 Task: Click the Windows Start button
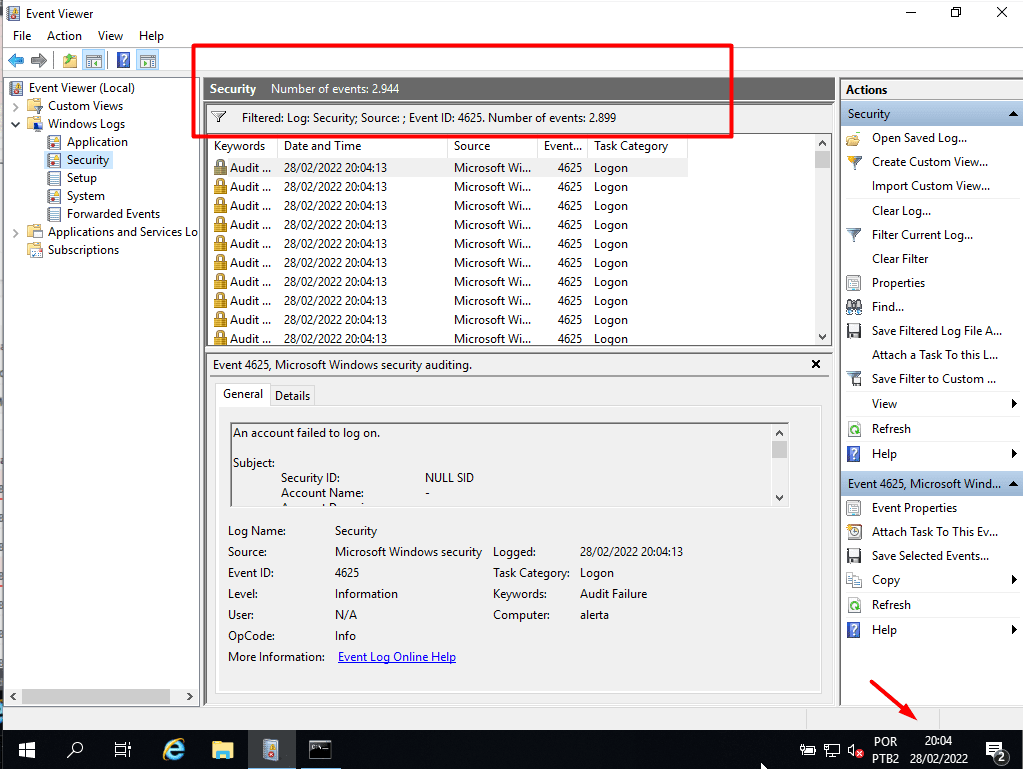coord(27,749)
